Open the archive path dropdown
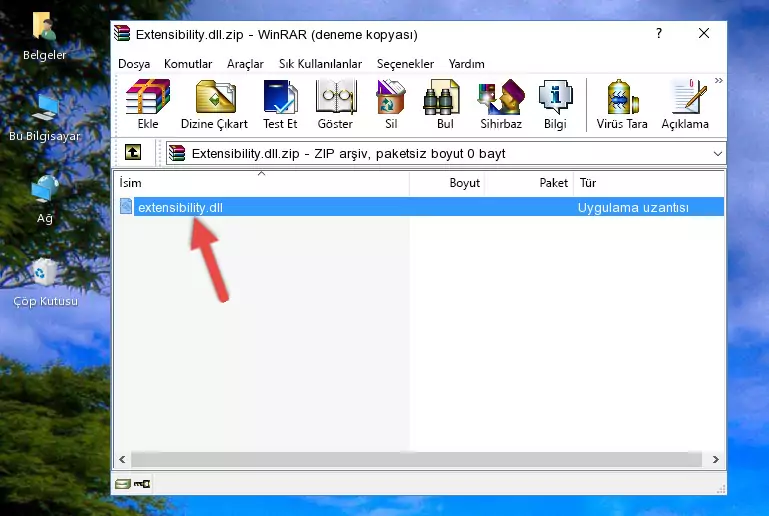The image size is (769, 516). pos(718,154)
